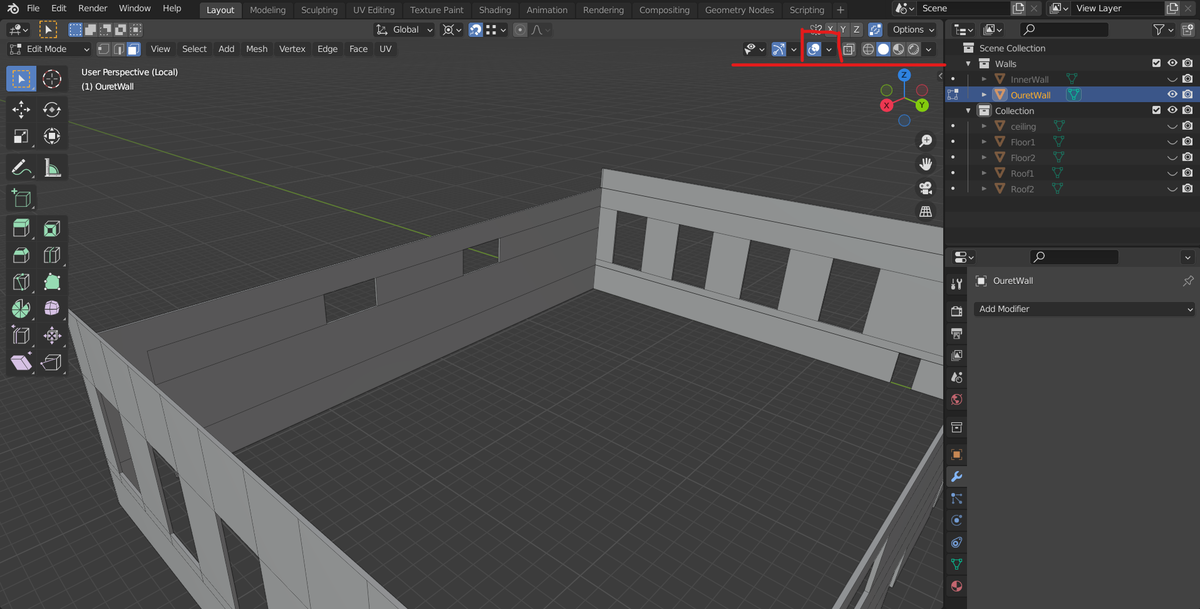Open the File menu
This screenshot has width=1200, height=609.
pos(33,9)
